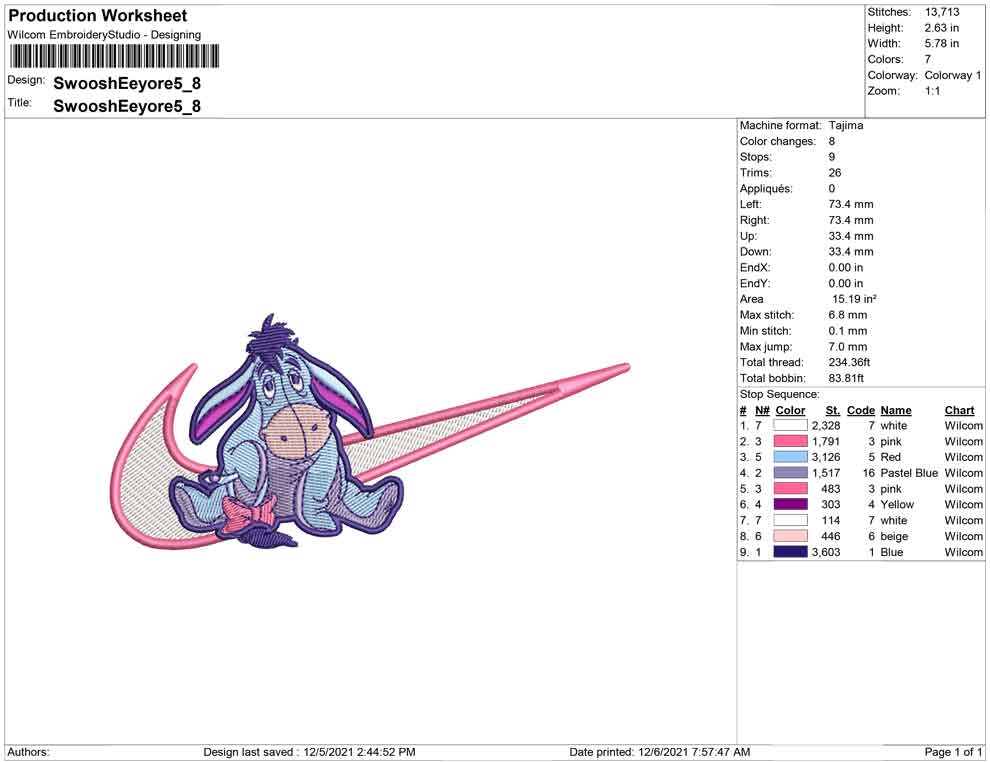Click the barcode under the worksheet heading
The width and height of the screenshot is (990, 762).
pyautogui.click(x=114, y=56)
